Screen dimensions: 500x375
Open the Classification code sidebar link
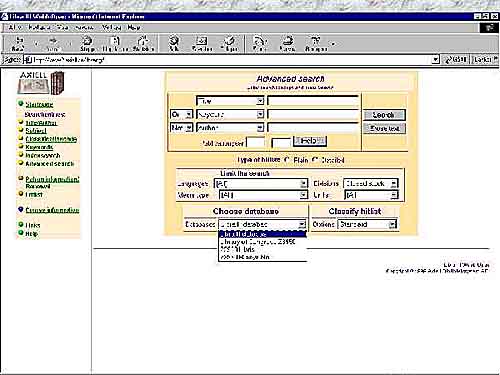coord(51,139)
